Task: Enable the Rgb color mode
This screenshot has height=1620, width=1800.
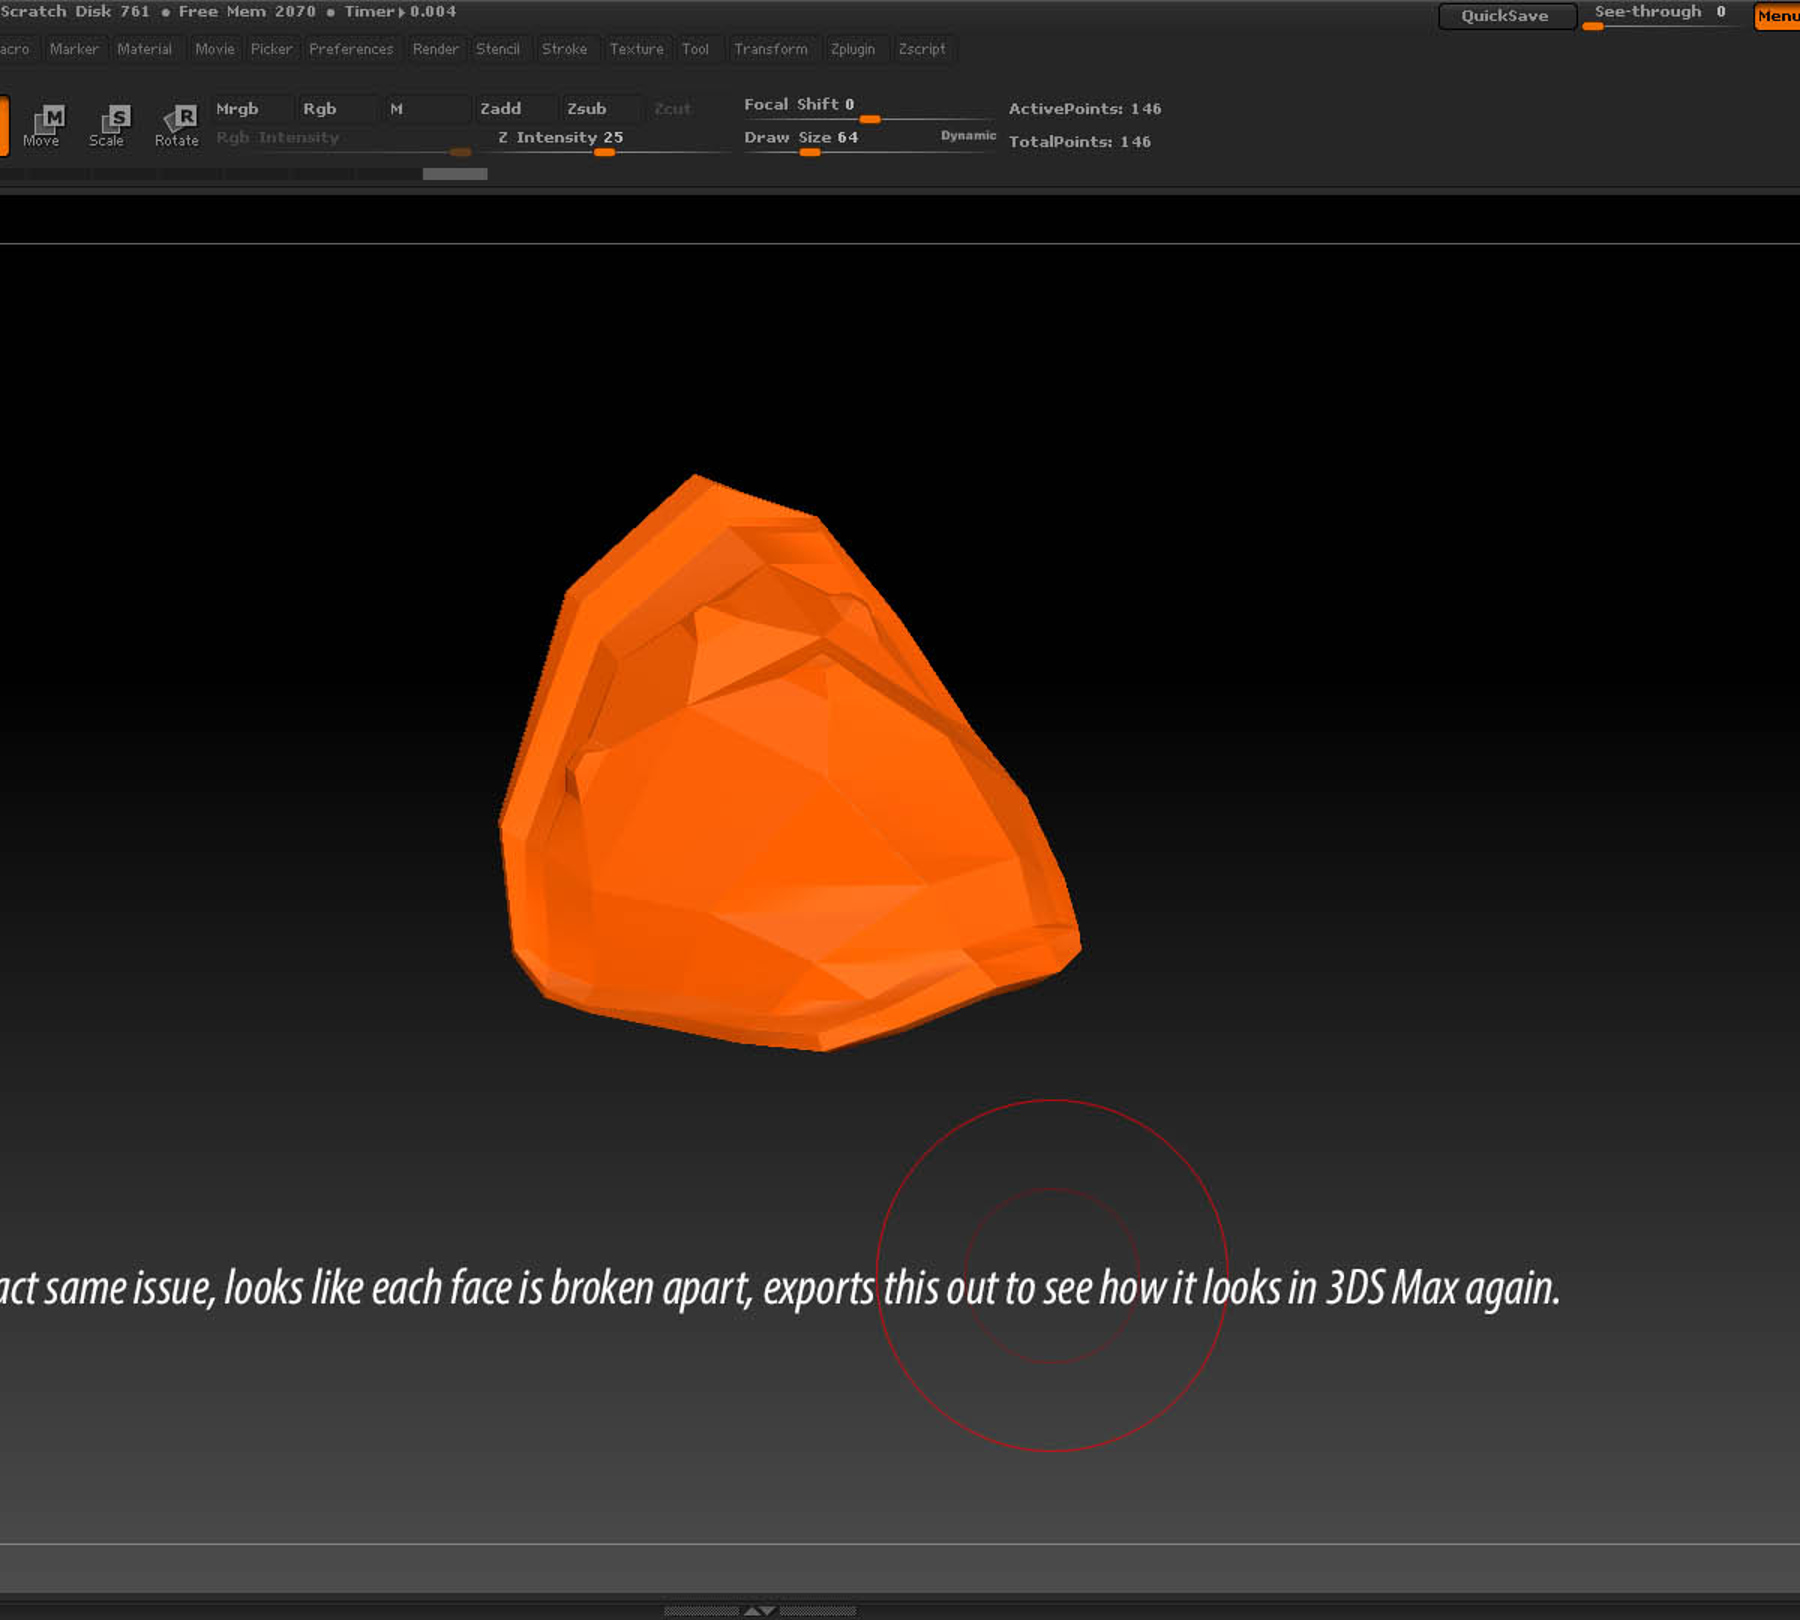Action: (x=322, y=108)
